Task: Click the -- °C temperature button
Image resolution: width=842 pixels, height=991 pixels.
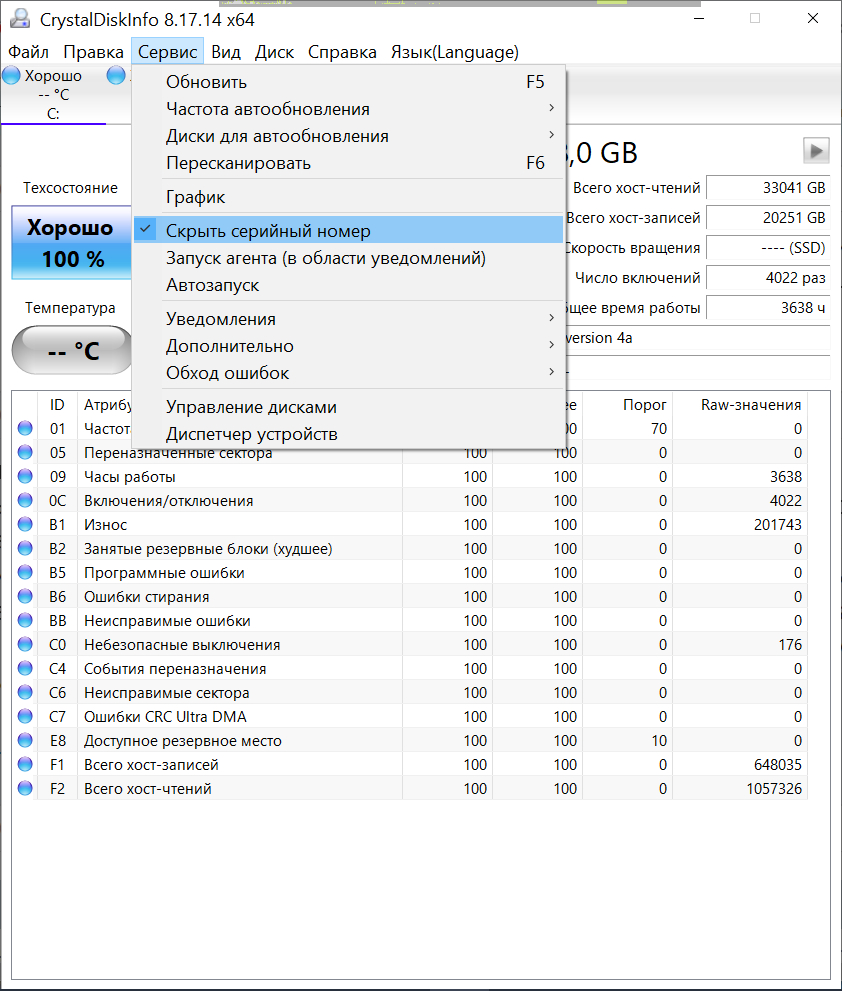Action: [x=73, y=350]
